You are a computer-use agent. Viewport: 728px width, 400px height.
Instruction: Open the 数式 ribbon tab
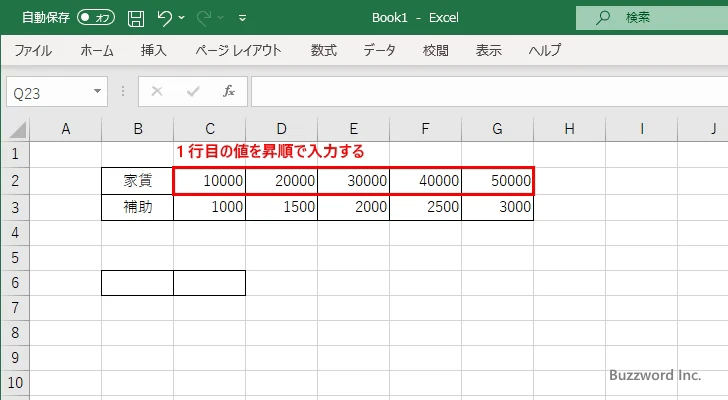[x=323, y=50]
